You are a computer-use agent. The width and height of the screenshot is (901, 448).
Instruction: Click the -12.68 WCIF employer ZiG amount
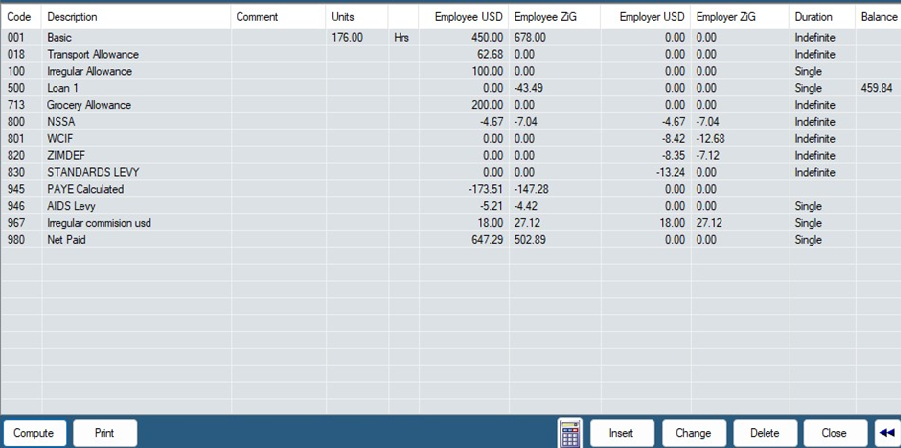click(712, 139)
